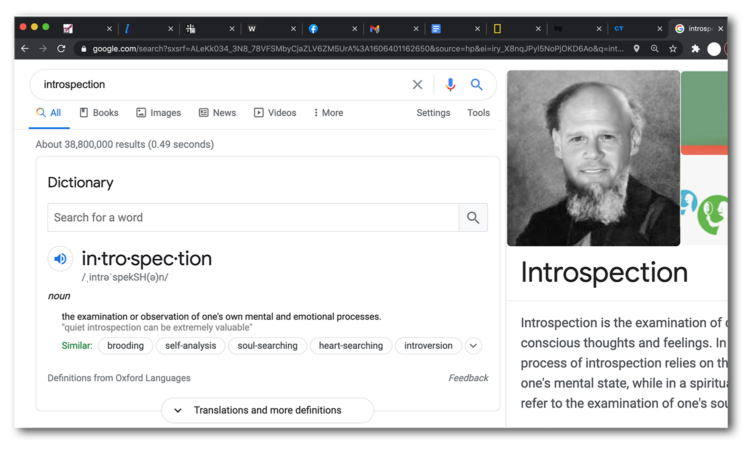The width and height of the screenshot is (750, 455).
Task: Bookmark this page with star icon
Action: (673, 48)
